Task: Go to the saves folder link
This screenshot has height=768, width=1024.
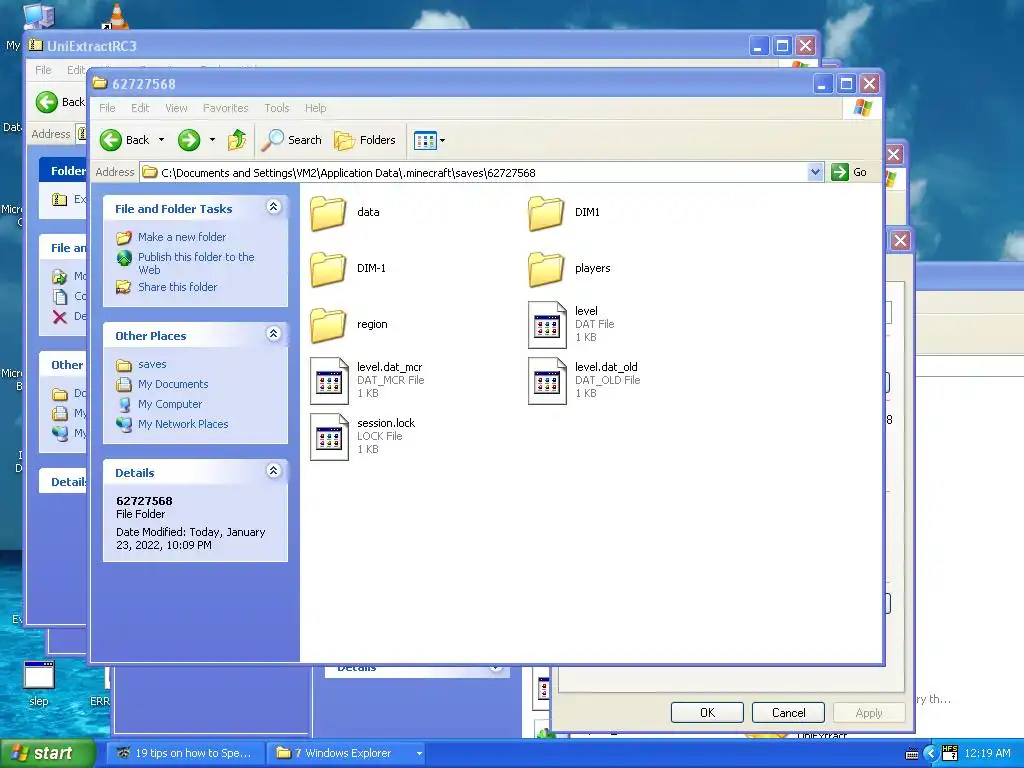Action: click(152, 364)
